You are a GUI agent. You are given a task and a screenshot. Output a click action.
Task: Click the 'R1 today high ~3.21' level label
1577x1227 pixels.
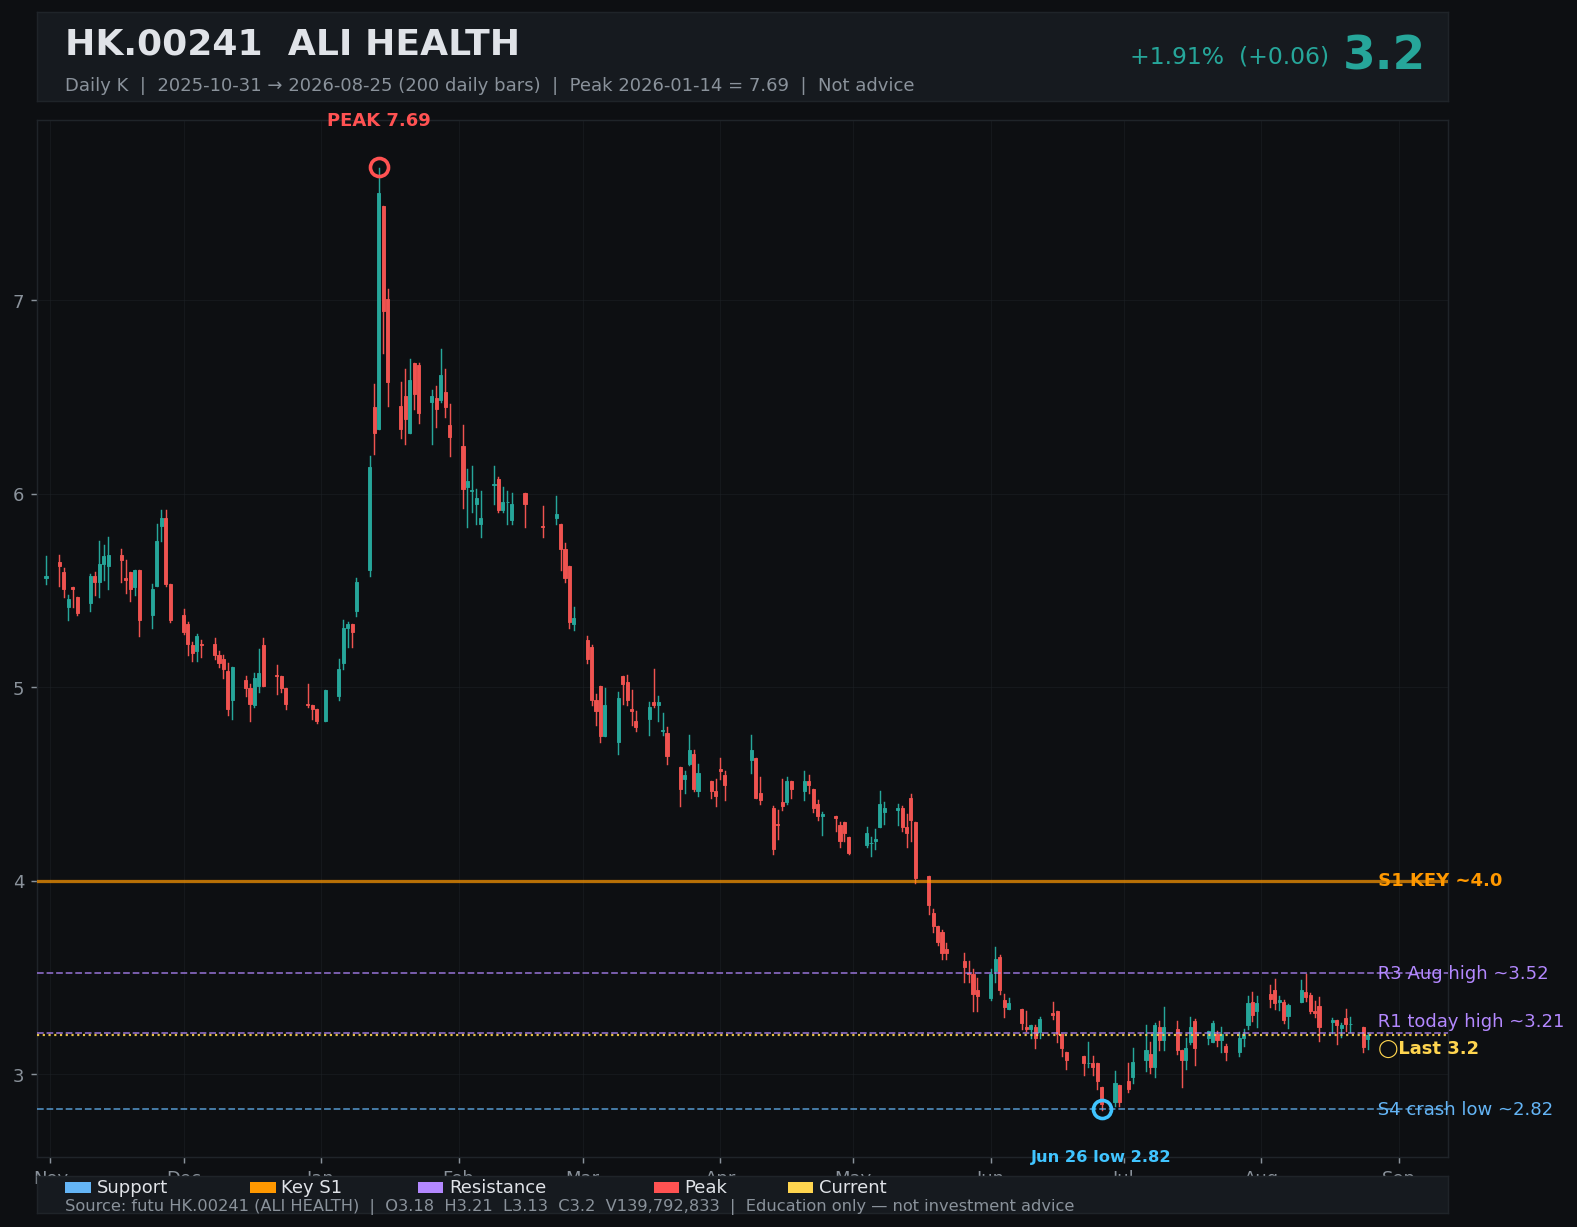click(1471, 1021)
